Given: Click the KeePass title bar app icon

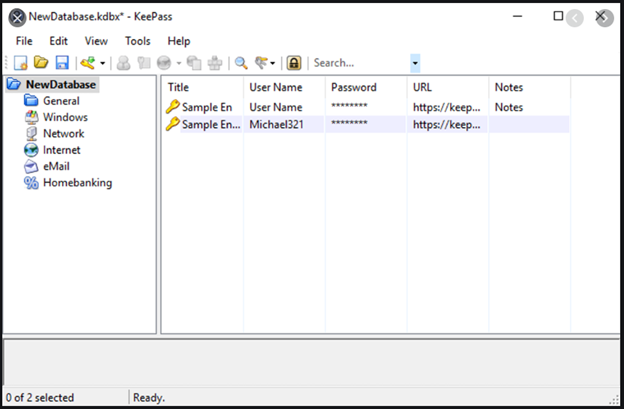Looking at the screenshot, I should click(17, 18).
